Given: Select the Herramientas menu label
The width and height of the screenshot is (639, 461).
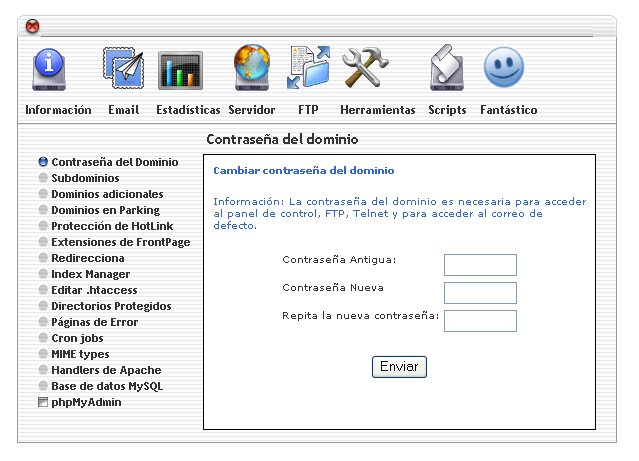Looking at the screenshot, I should point(378,110).
